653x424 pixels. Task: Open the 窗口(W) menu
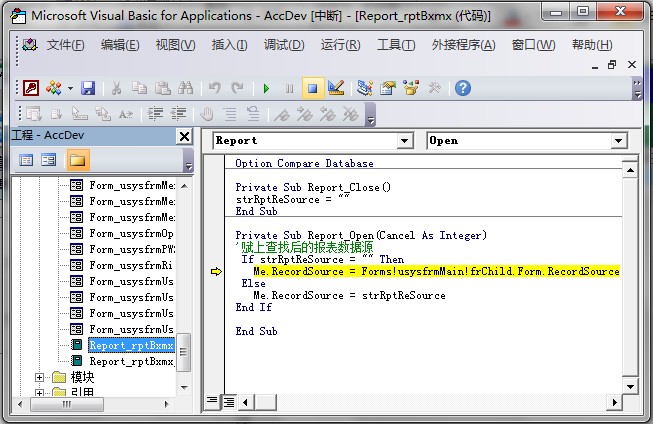533,45
